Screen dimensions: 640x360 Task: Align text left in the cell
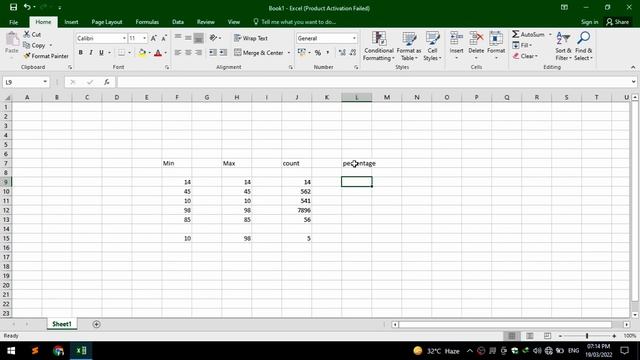tap(178, 53)
